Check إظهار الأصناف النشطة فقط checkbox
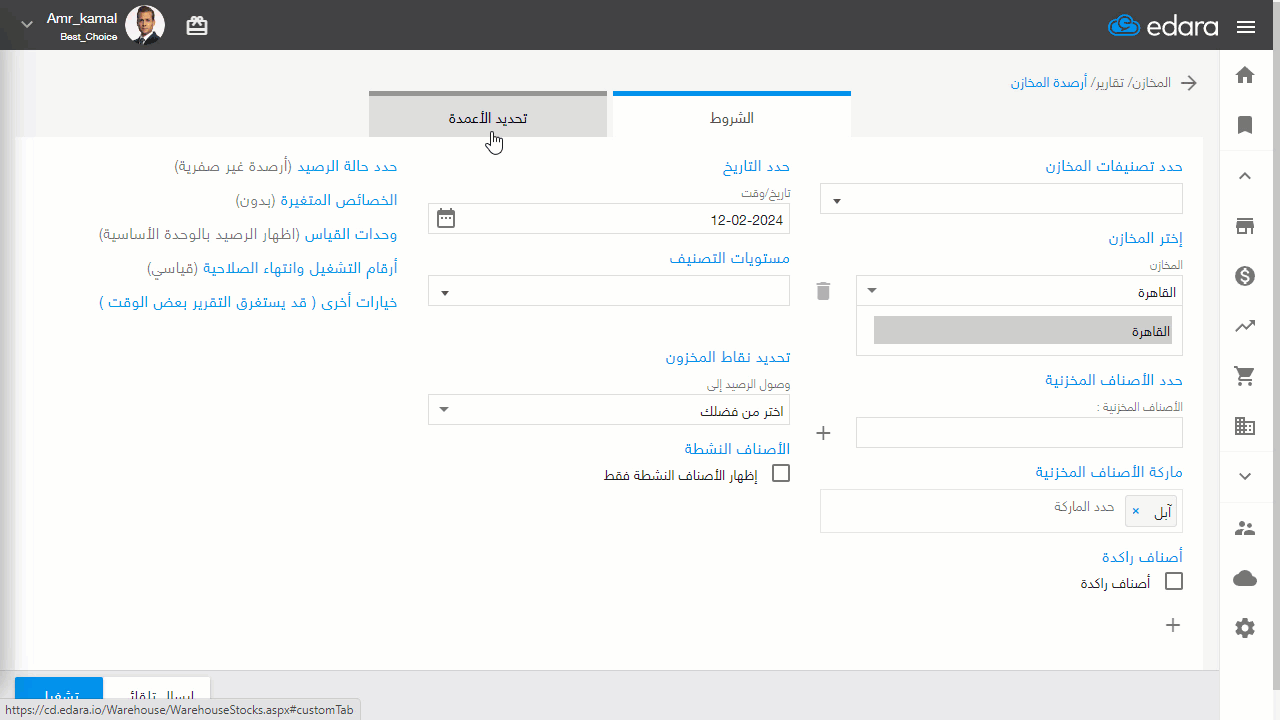The height and width of the screenshot is (720, 1280). coord(781,473)
